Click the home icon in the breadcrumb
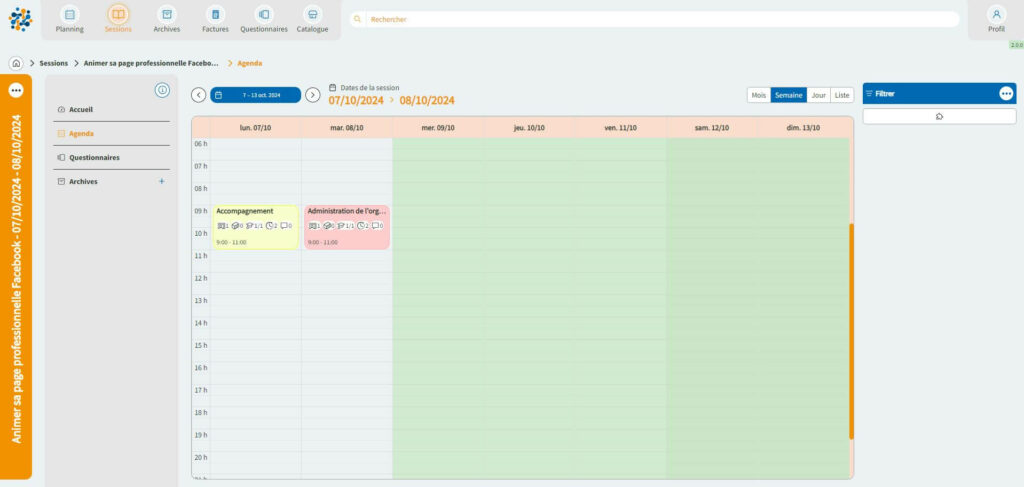 17,63
